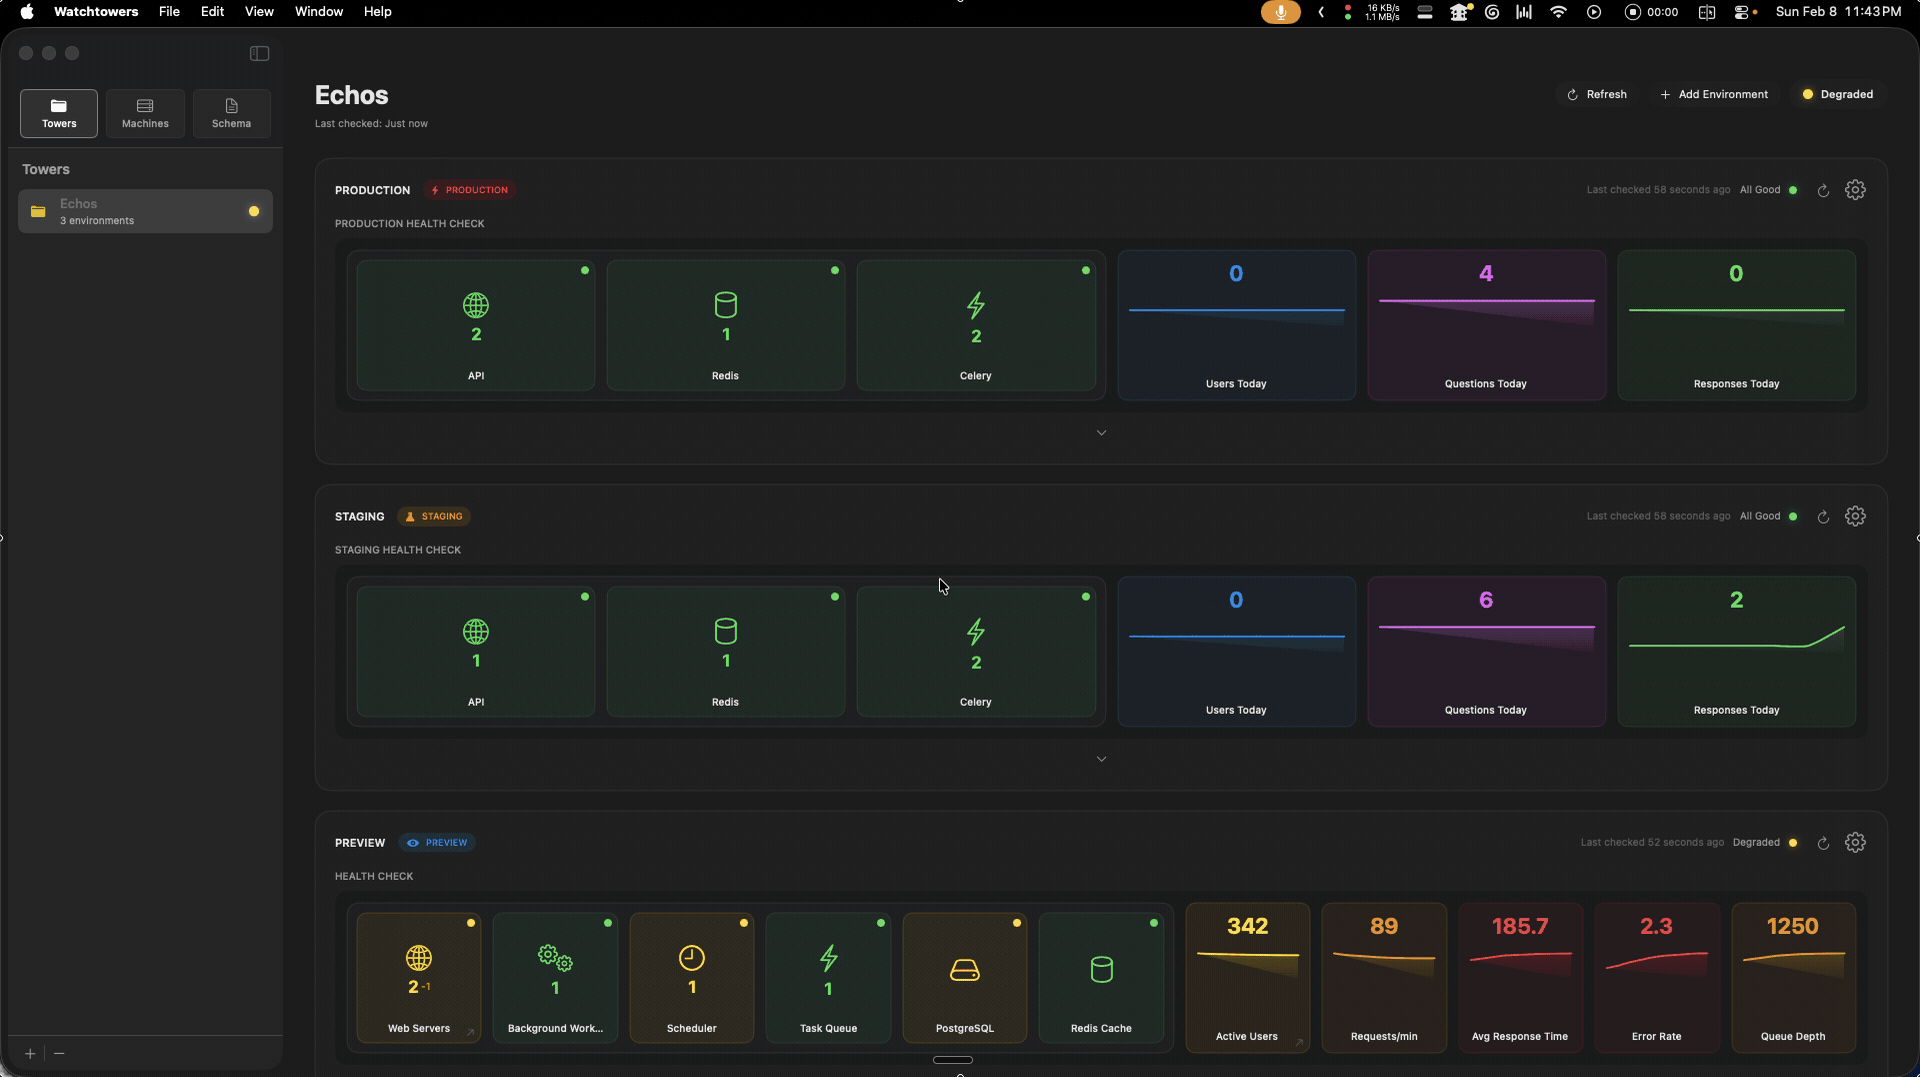Viewport: 1920px width, 1077px height.
Task: Expand the Production environment details chevron
Action: 1101,433
